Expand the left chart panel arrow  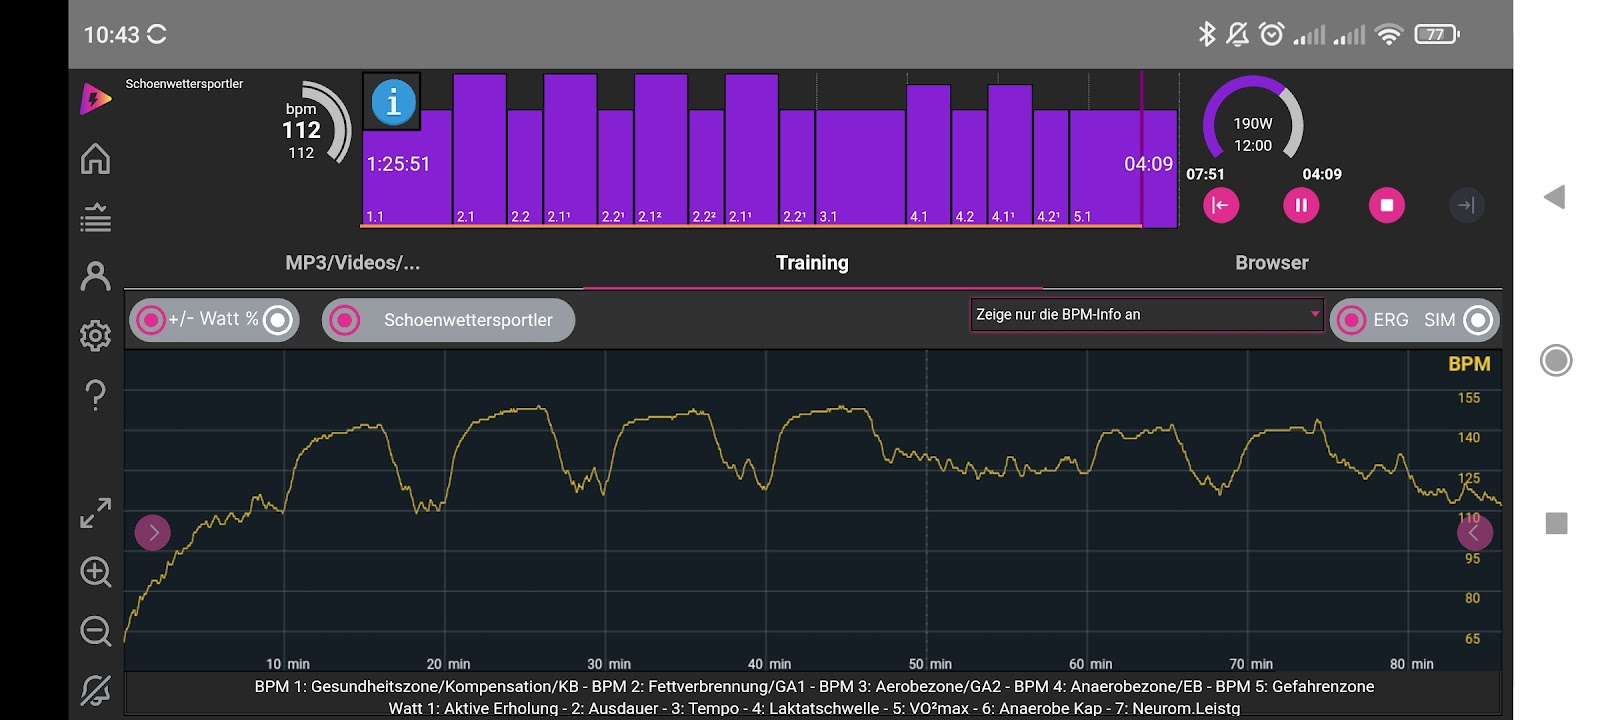[153, 533]
